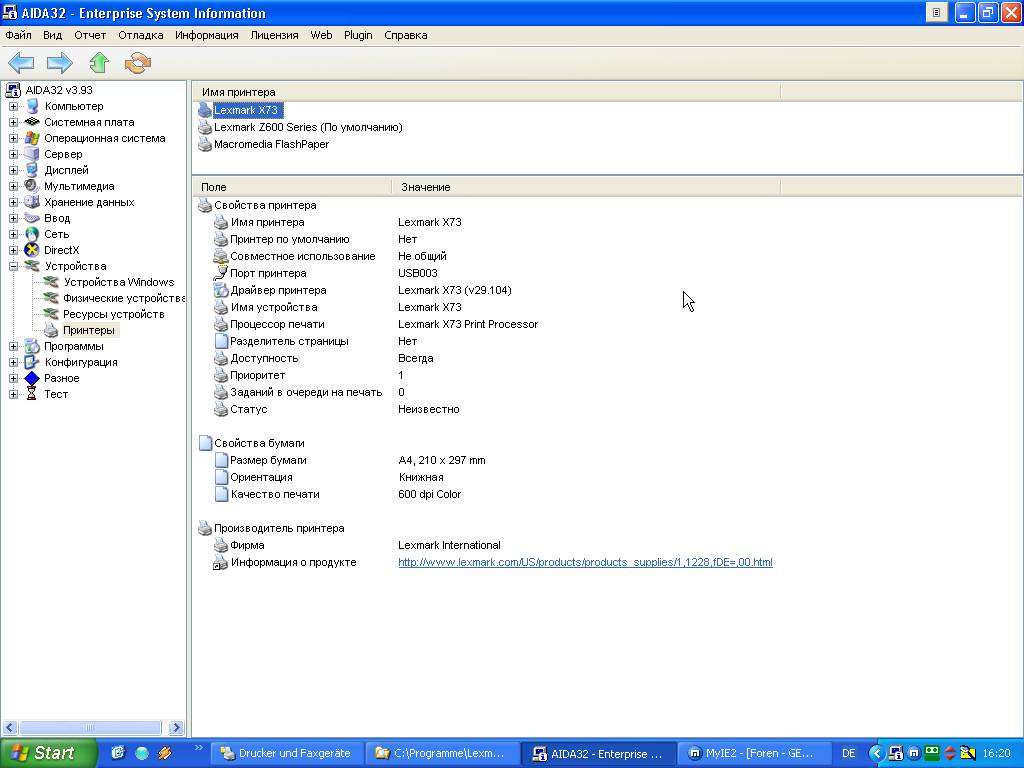The height and width of the screenshot is (768, 1024).
Task: Click the Windows Start button
Action: (48, 753)
